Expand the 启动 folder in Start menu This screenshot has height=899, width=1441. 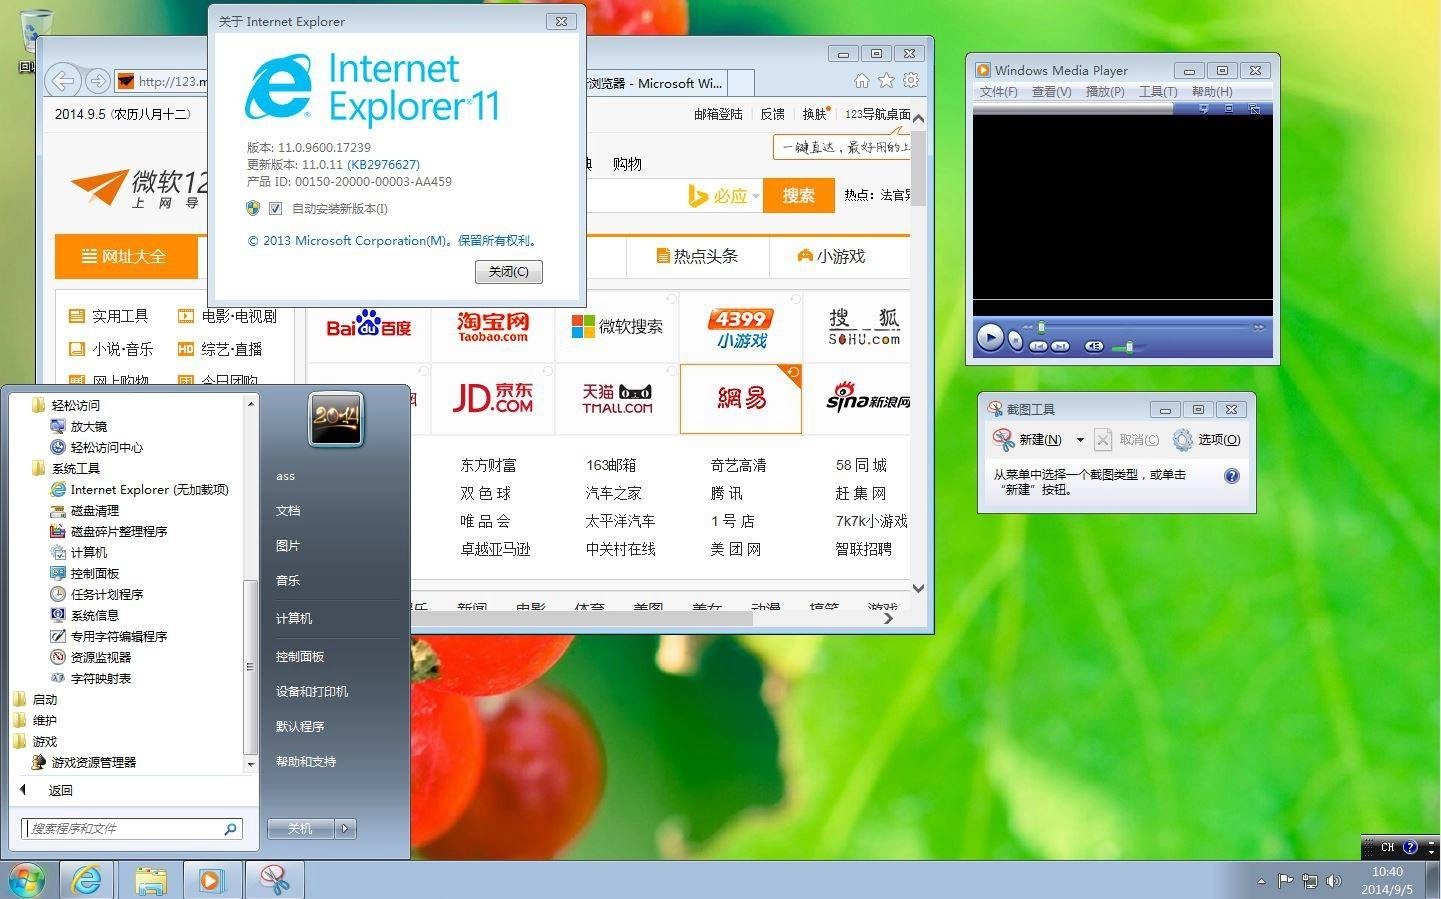coord(36,699)
